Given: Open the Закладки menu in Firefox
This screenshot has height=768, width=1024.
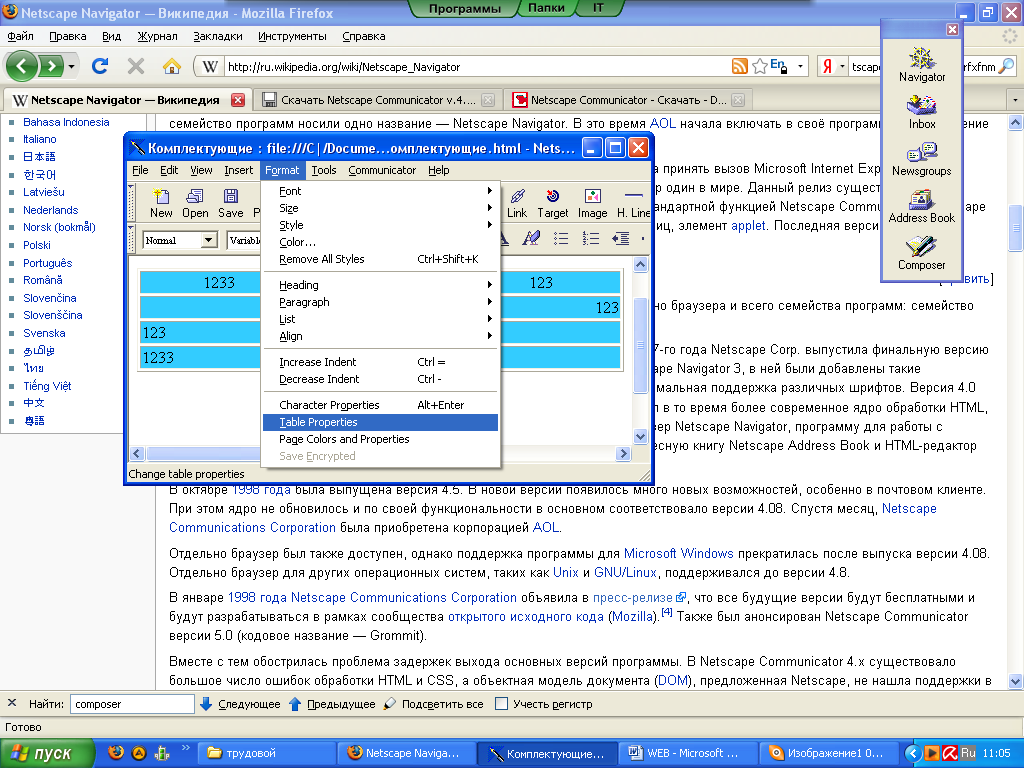Looking at the screenshot, I should [x=217, y=37].
